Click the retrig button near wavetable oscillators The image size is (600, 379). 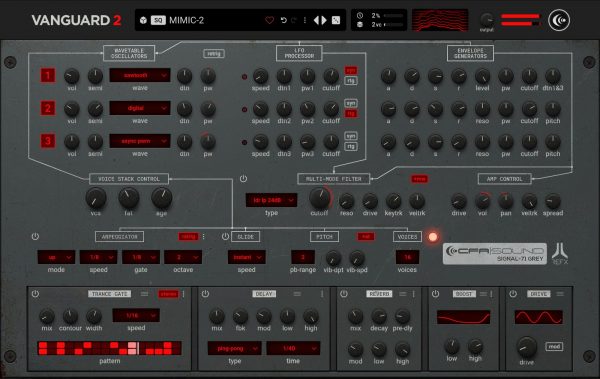click(x=214, y=54)
